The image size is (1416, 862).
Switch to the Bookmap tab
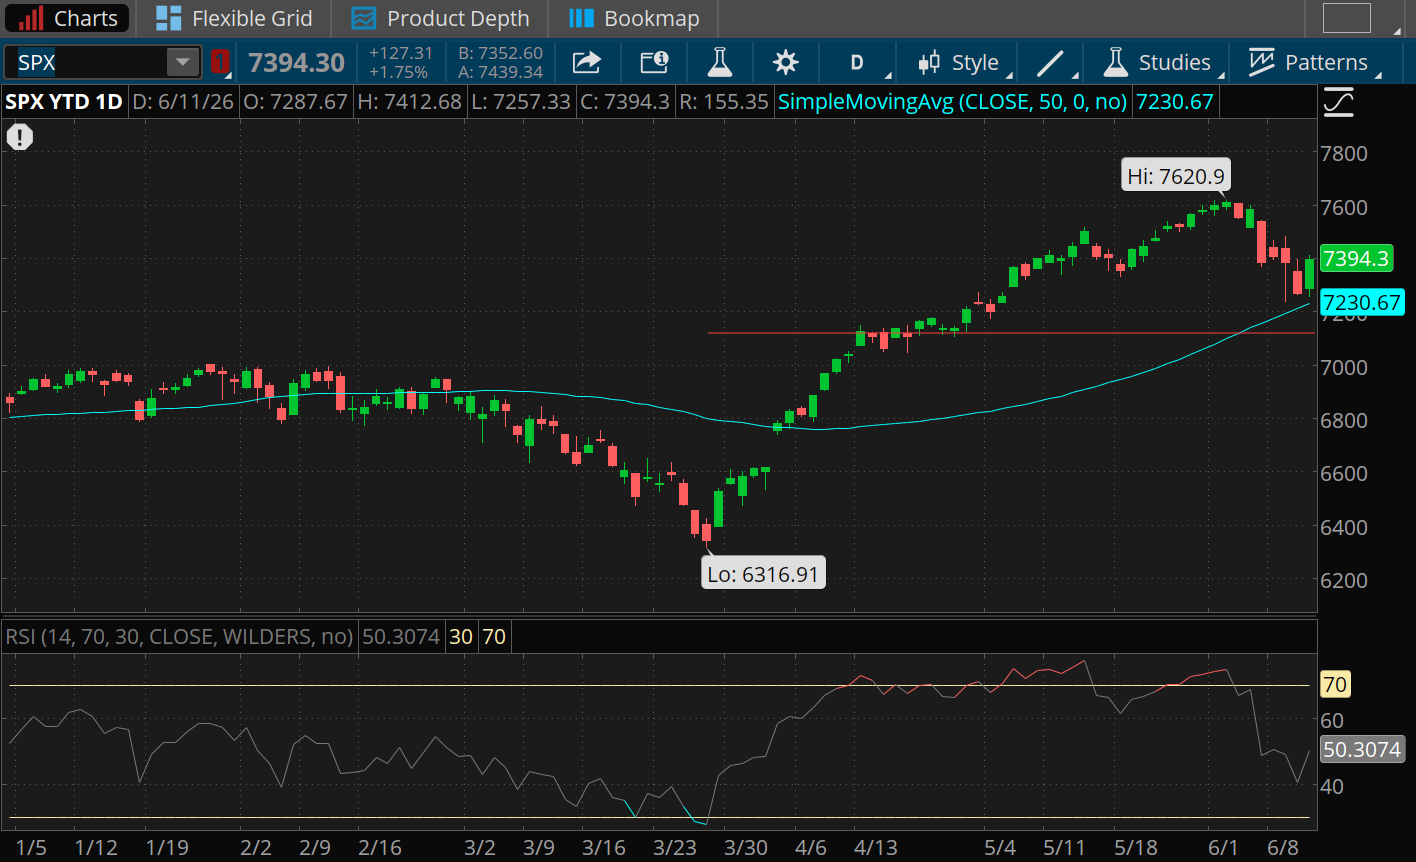point(634,18)
